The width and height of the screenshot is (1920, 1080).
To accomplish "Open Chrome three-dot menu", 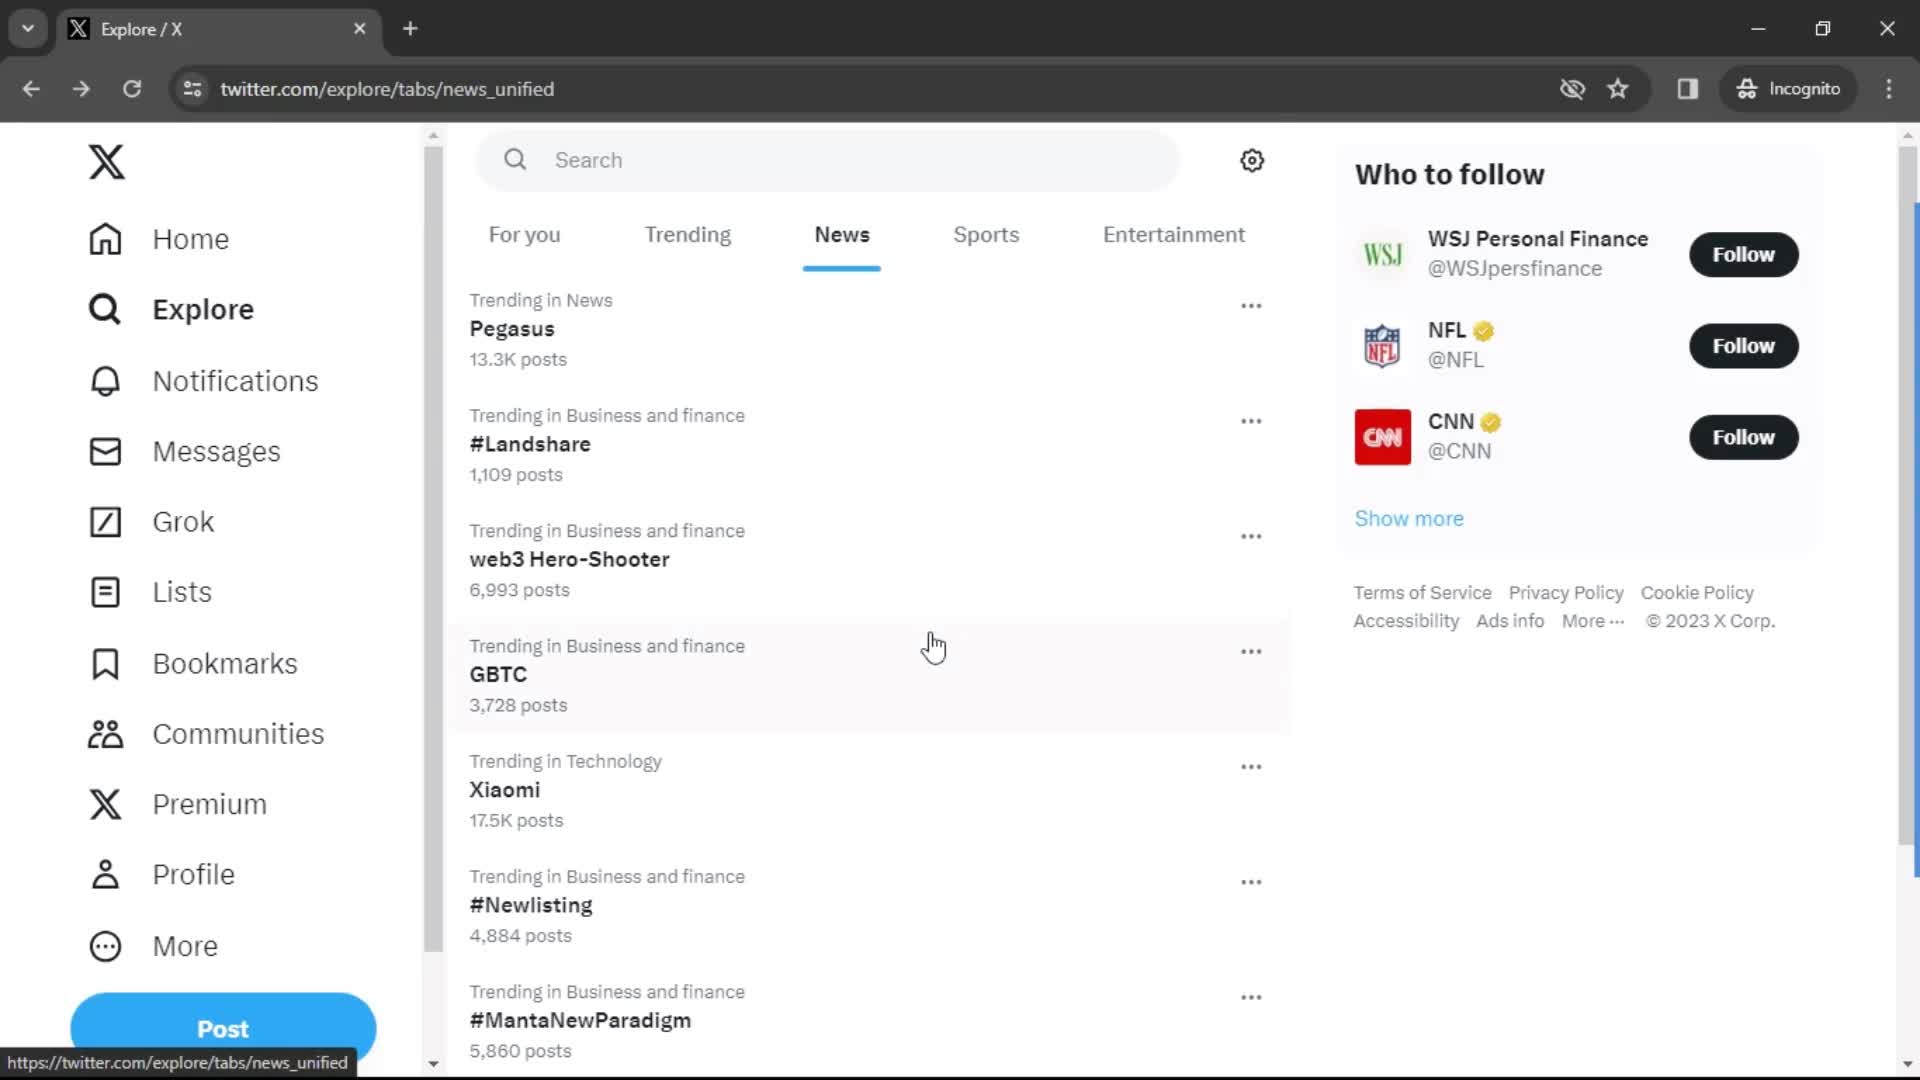I will coord(1889,89).
